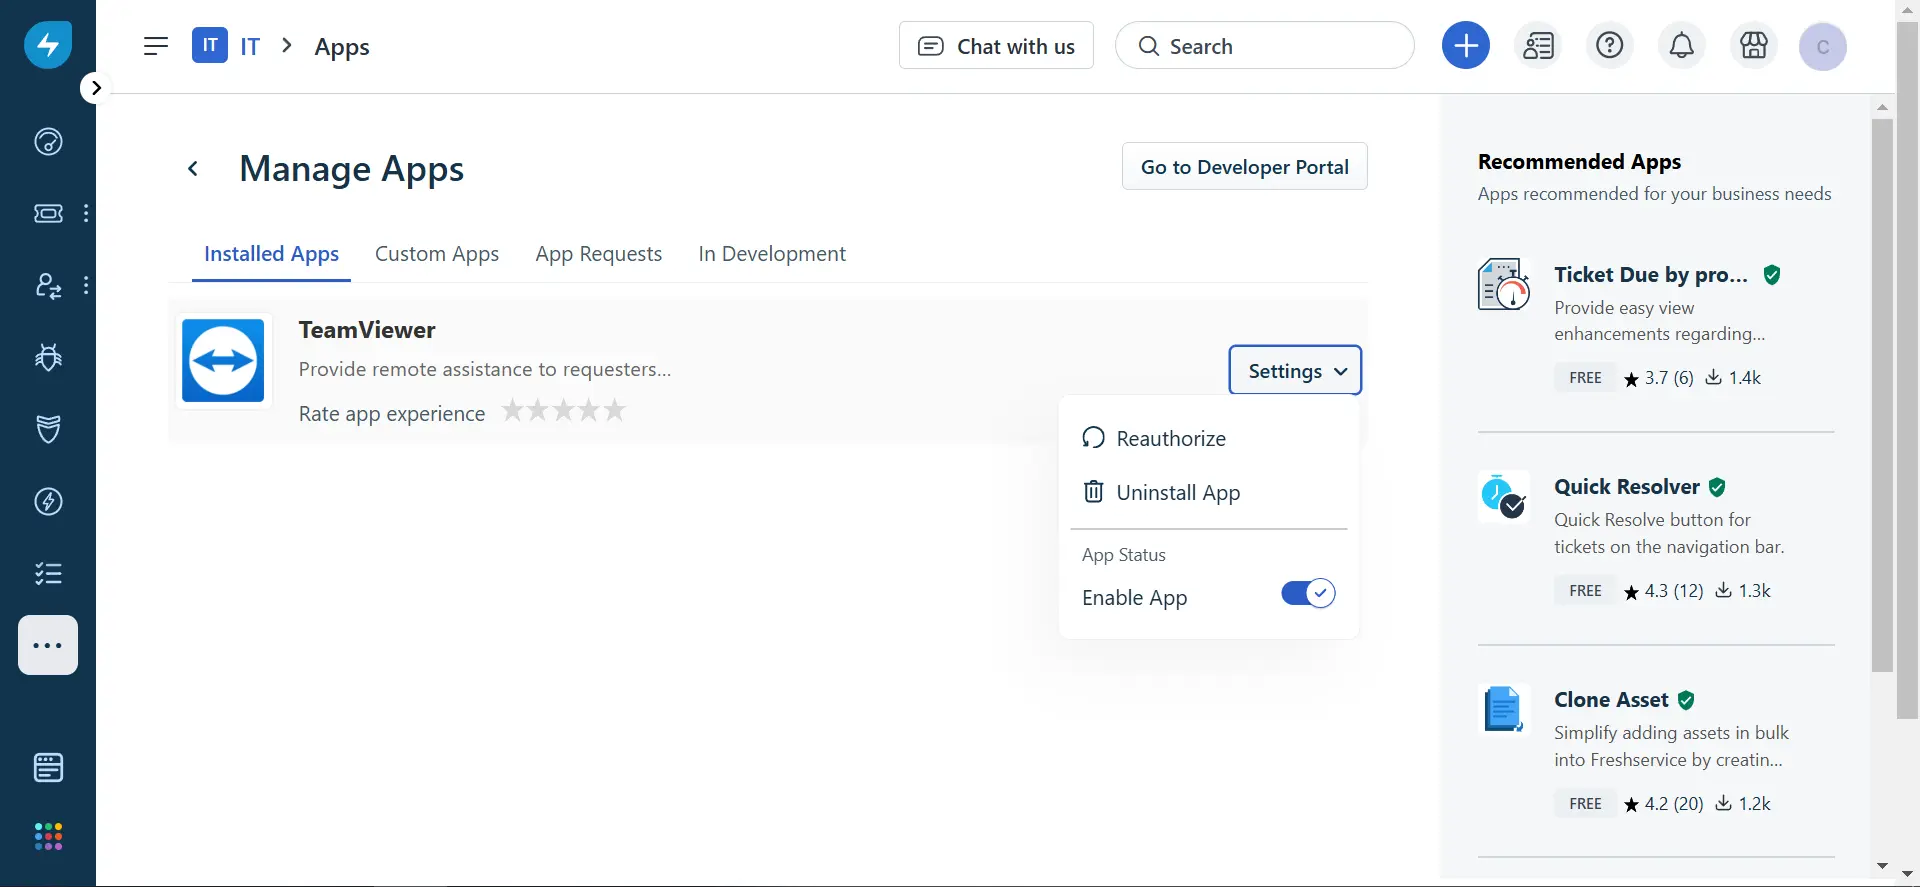Open the Help question mark icon
The image size is (1920, 887).
[x=1610, y=45]
